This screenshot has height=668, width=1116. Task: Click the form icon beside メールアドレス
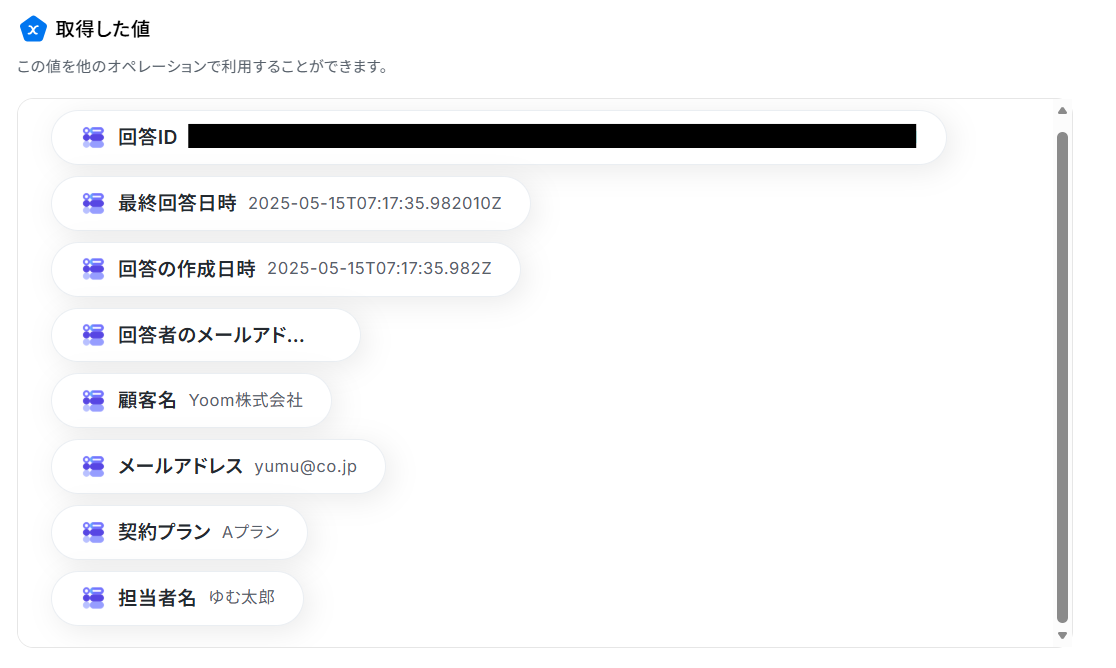coord(93,467)
